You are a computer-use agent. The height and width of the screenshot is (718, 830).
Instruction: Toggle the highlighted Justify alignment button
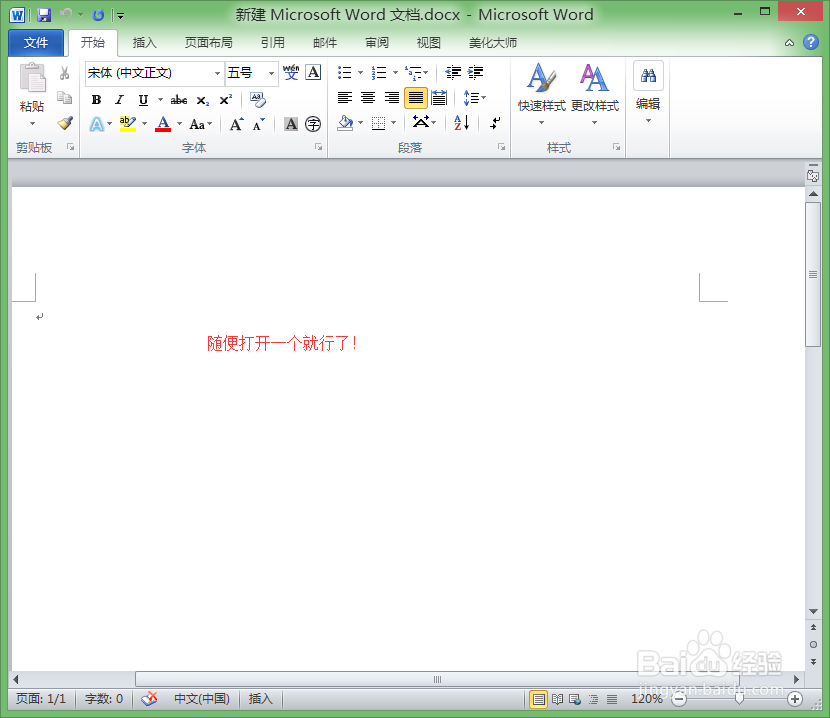pyautogui.click(x=416, y=98)
